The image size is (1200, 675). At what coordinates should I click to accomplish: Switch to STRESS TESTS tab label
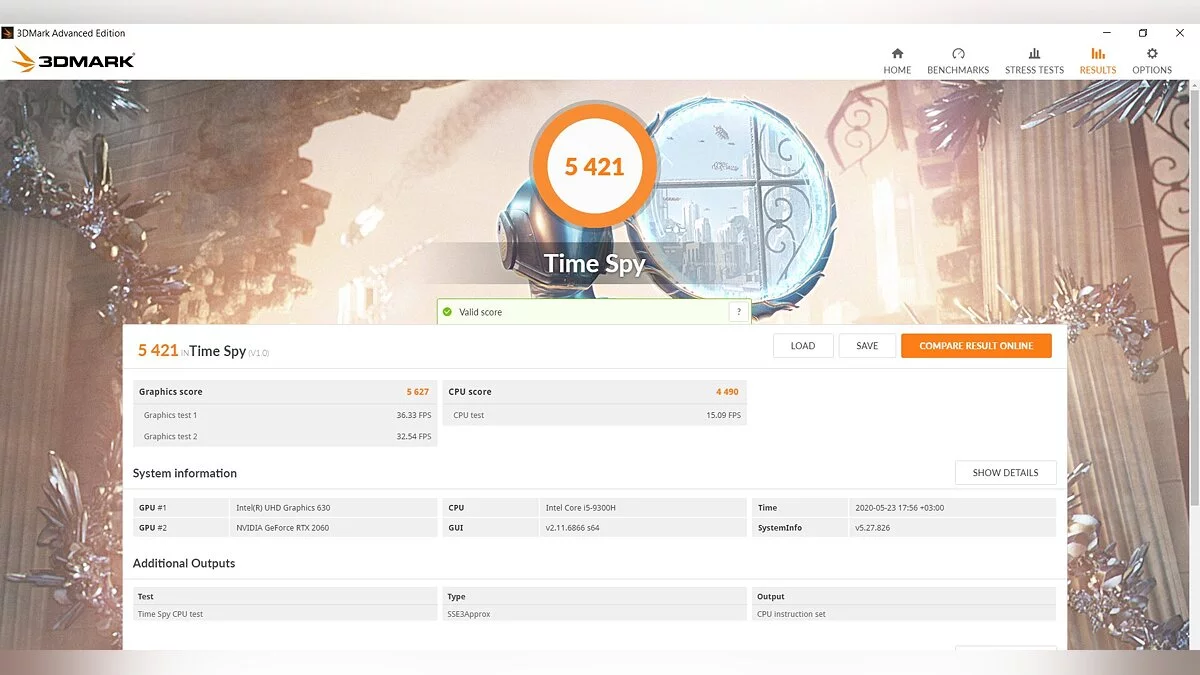coord(1034,70)
